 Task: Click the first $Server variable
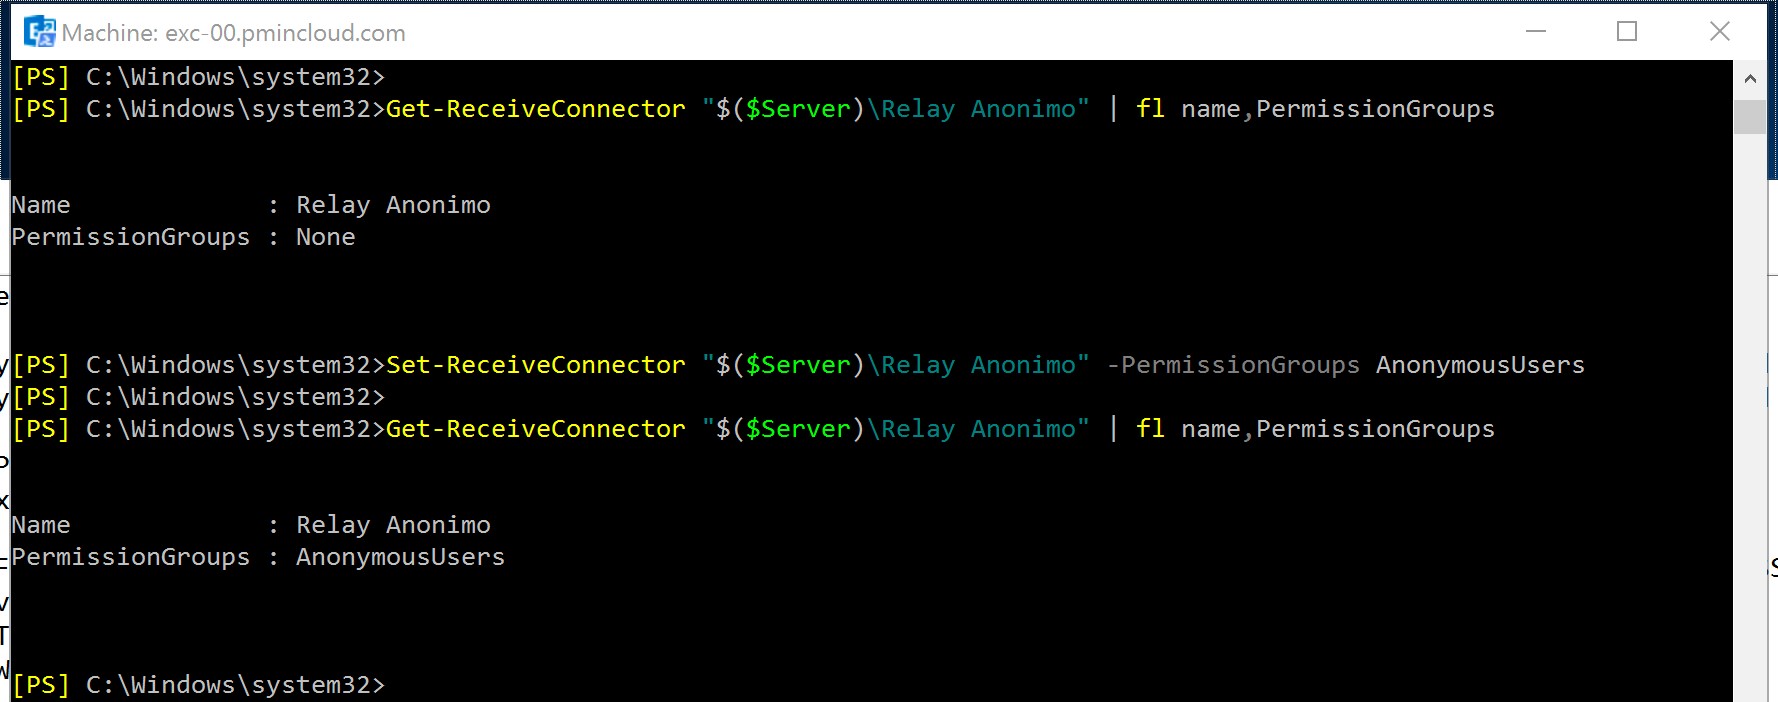(x=798, y=109)
